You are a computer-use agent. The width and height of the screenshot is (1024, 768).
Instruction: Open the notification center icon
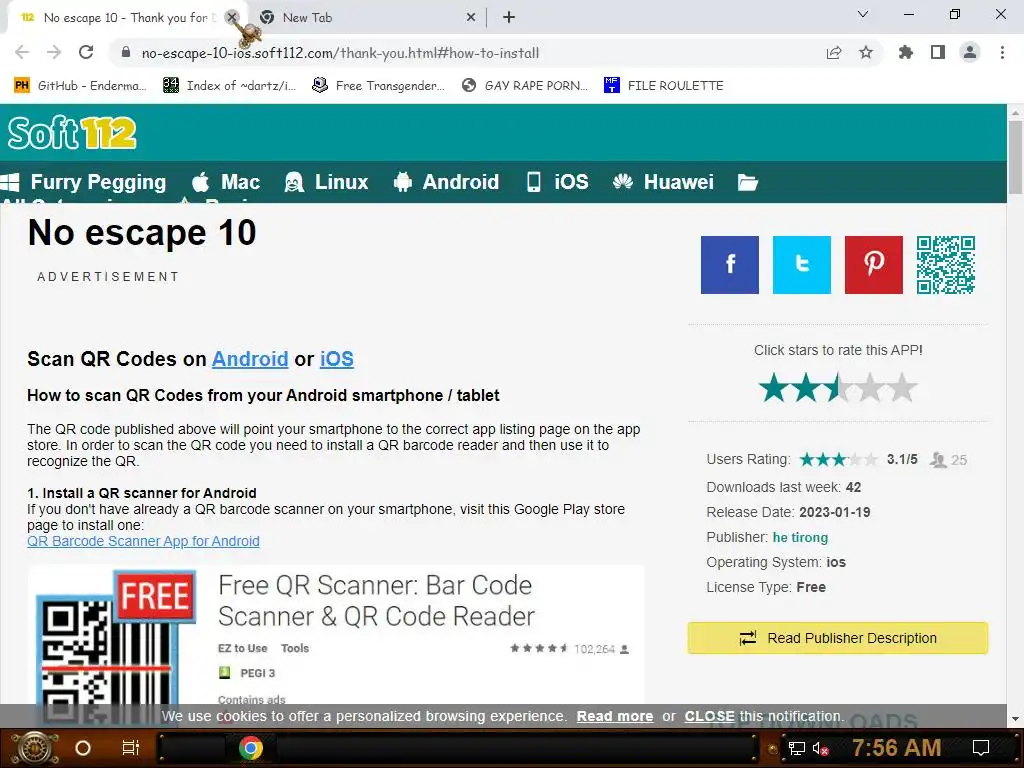981,748
